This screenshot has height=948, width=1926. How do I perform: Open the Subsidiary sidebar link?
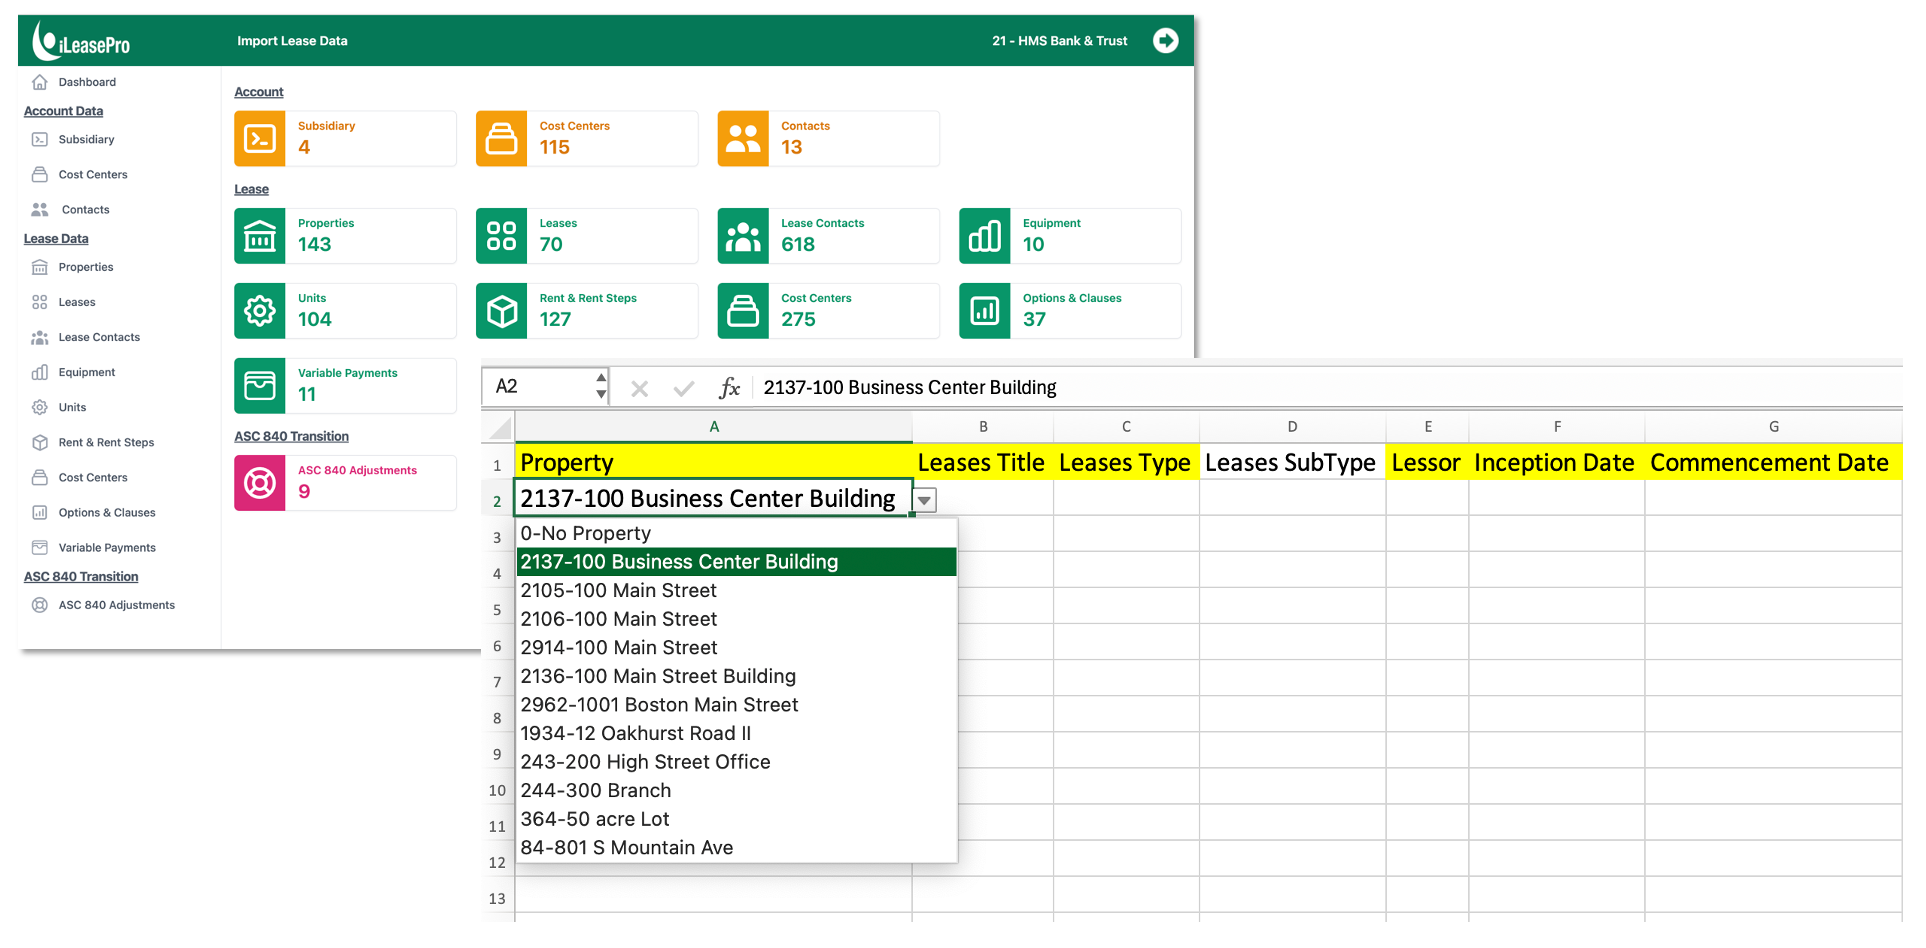coord(86,139)
